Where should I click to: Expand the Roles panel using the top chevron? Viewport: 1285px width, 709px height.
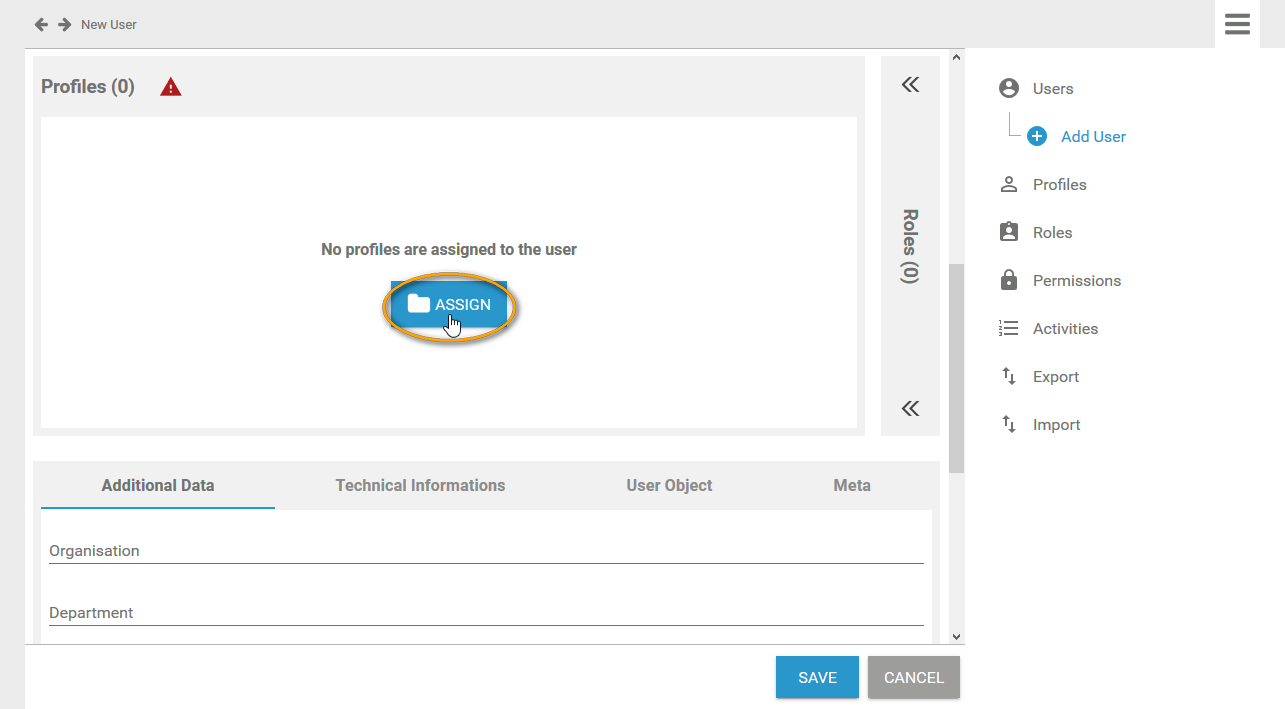pyautogui.click(x=910, y=84)
